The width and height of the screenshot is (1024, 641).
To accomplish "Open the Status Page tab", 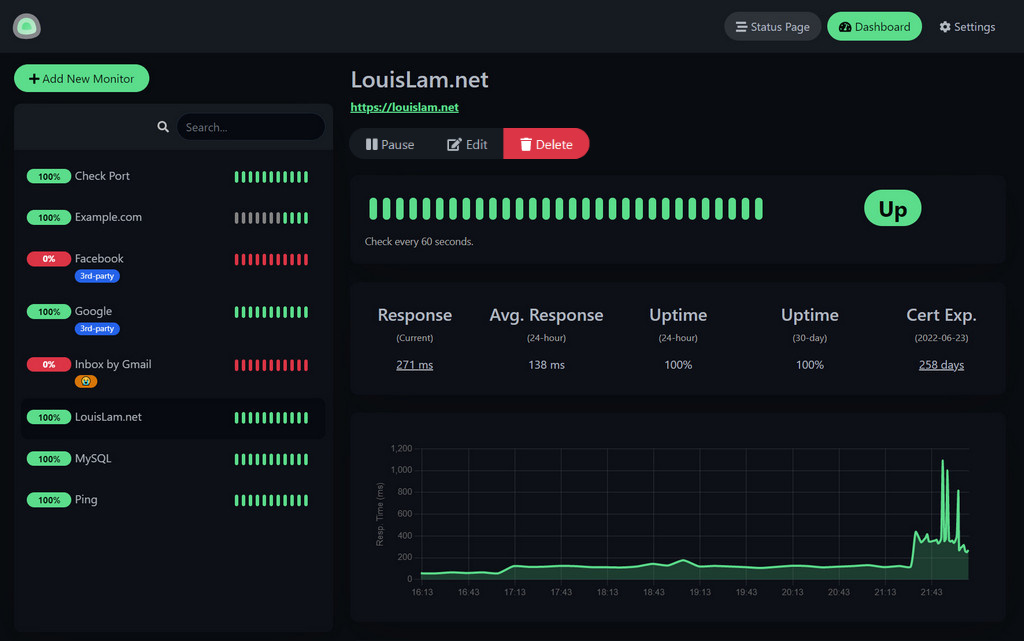I will (x=772, y=27).
